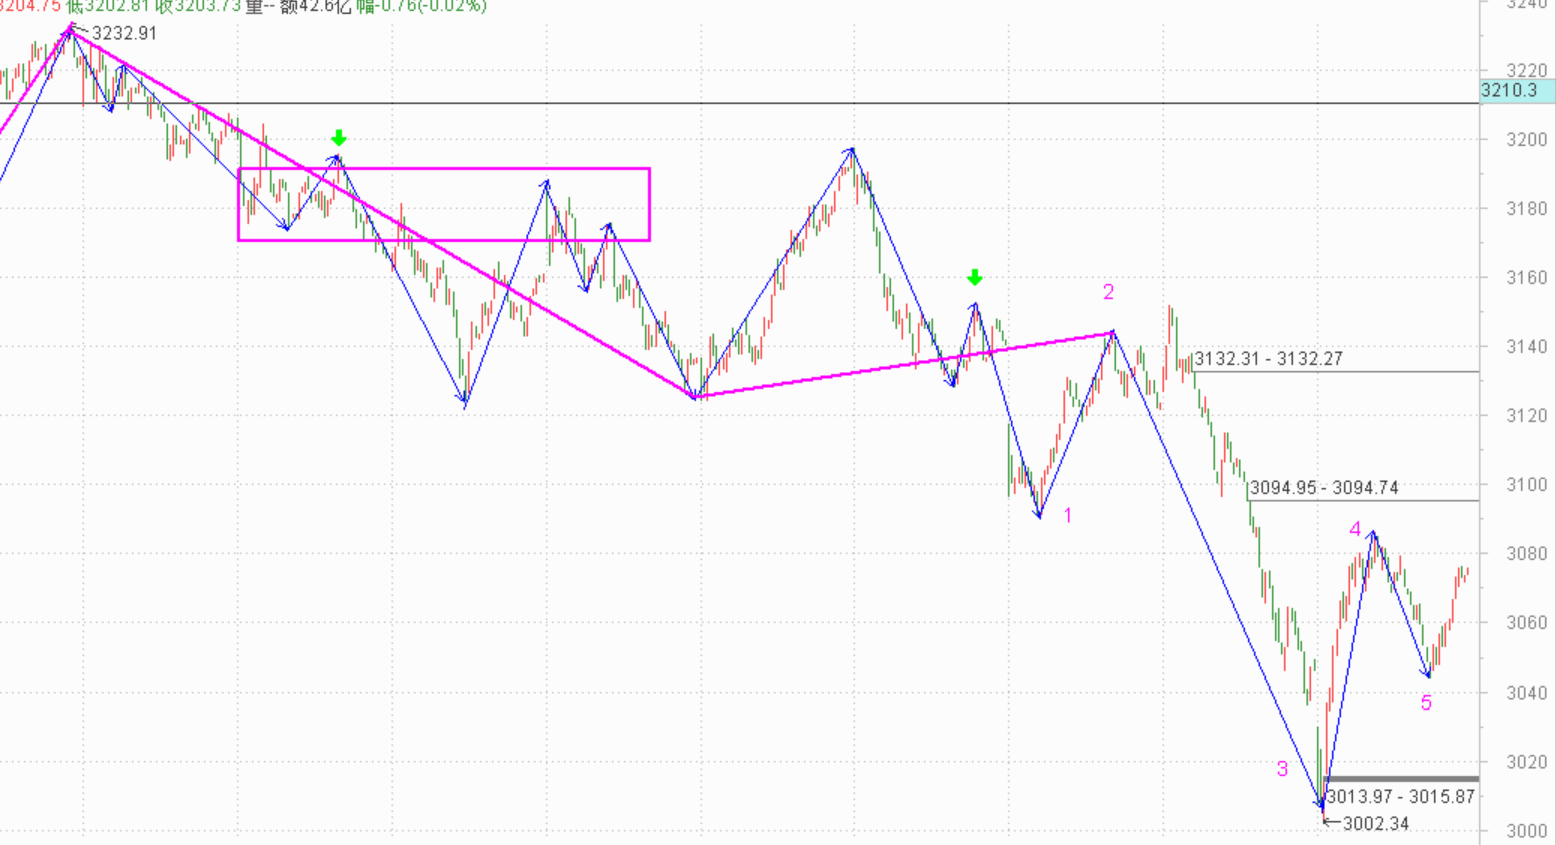Click the 3040 price axis label

[1526, 693]
